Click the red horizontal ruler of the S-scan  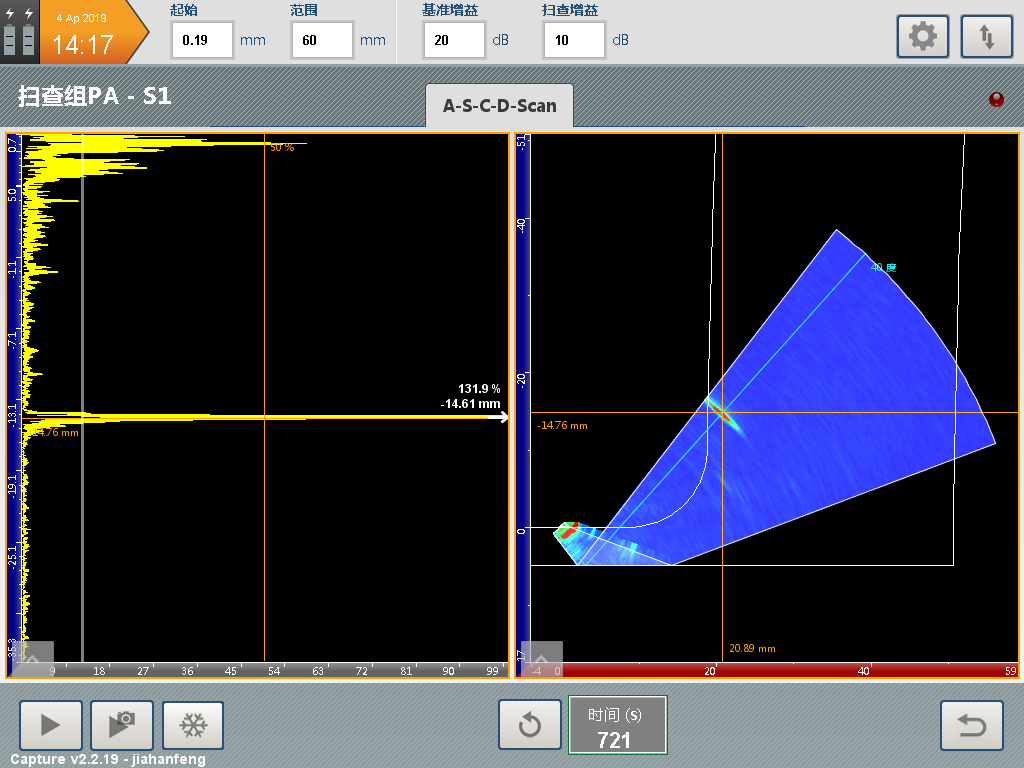point(775,670)
